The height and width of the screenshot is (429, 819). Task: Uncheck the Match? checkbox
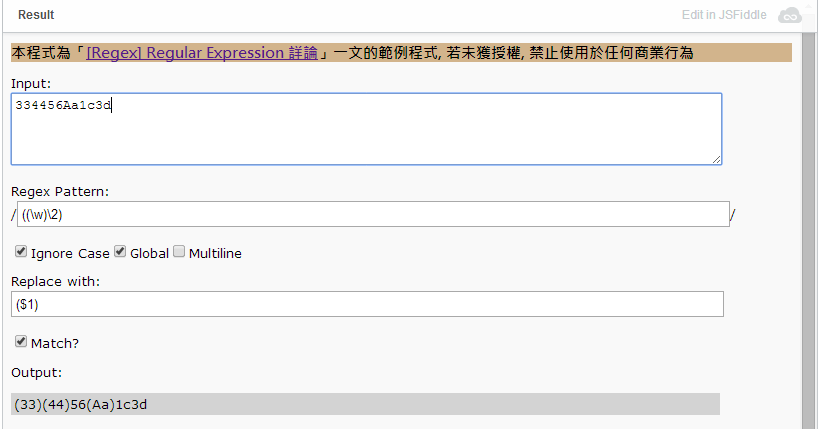21,342
